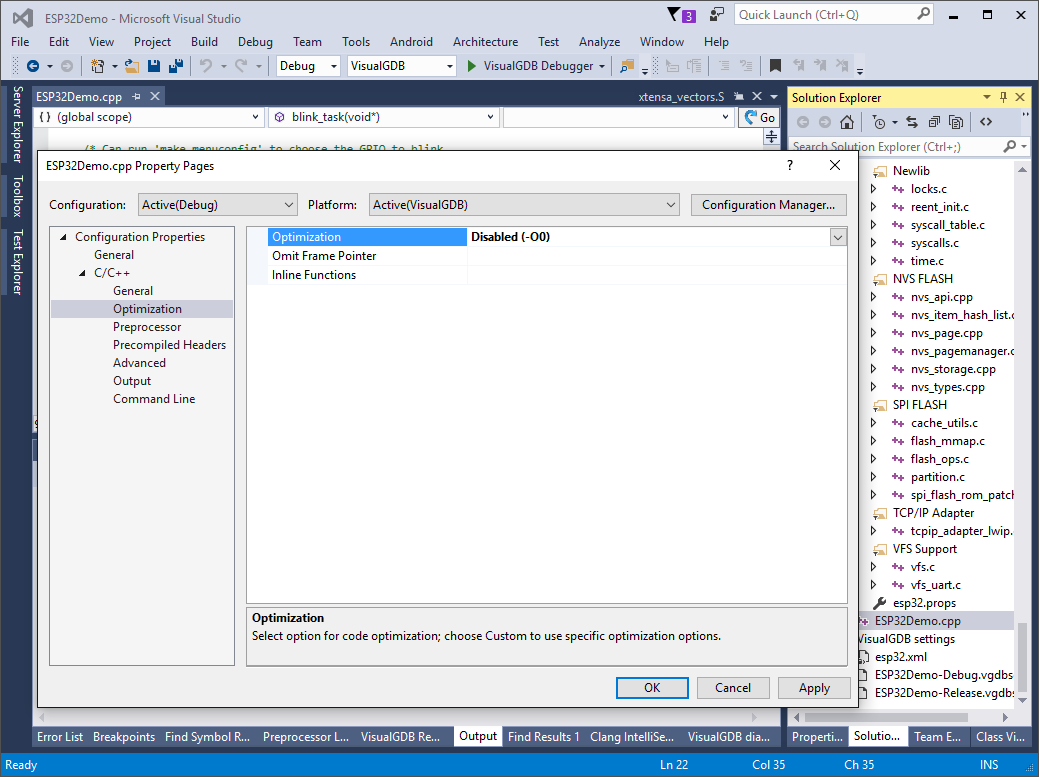This screenshot has height=777, width=1039.
Task: Click Show All Files icon in Solution Explorer
Action: 956,122
